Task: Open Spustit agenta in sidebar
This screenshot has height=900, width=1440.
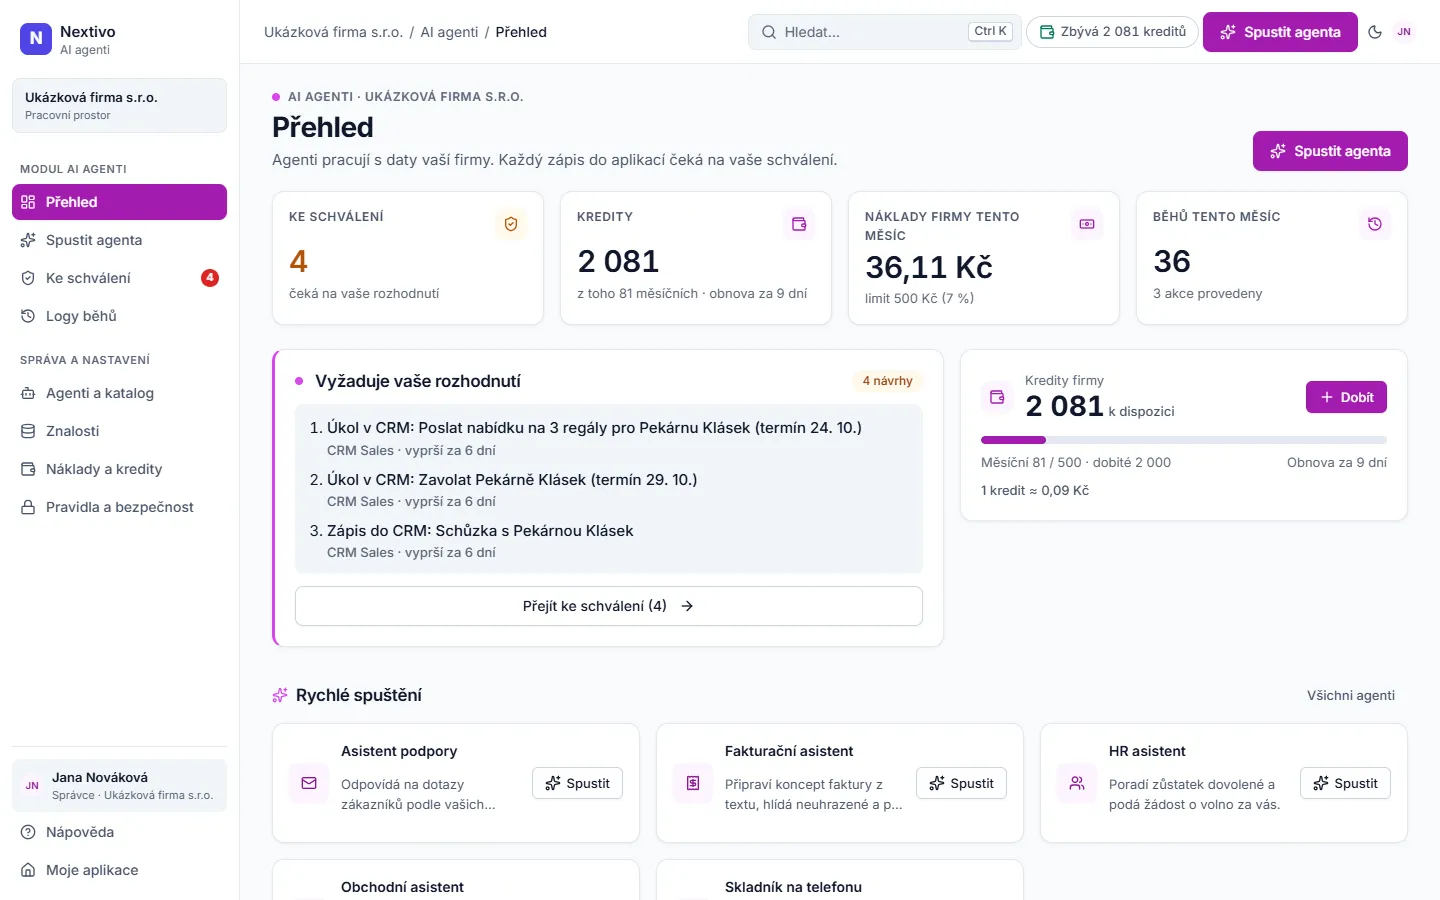Action: [119, 240]
